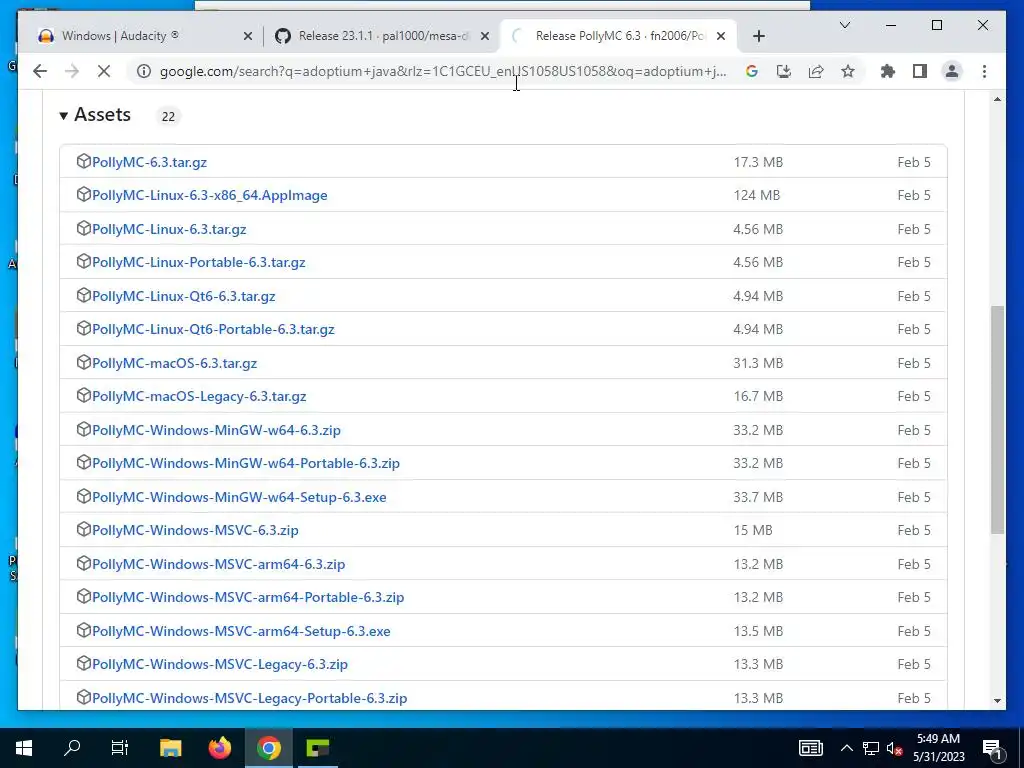Click the page vertical scrollbar thumb
1024x768 pixels.
pos(997,420)
